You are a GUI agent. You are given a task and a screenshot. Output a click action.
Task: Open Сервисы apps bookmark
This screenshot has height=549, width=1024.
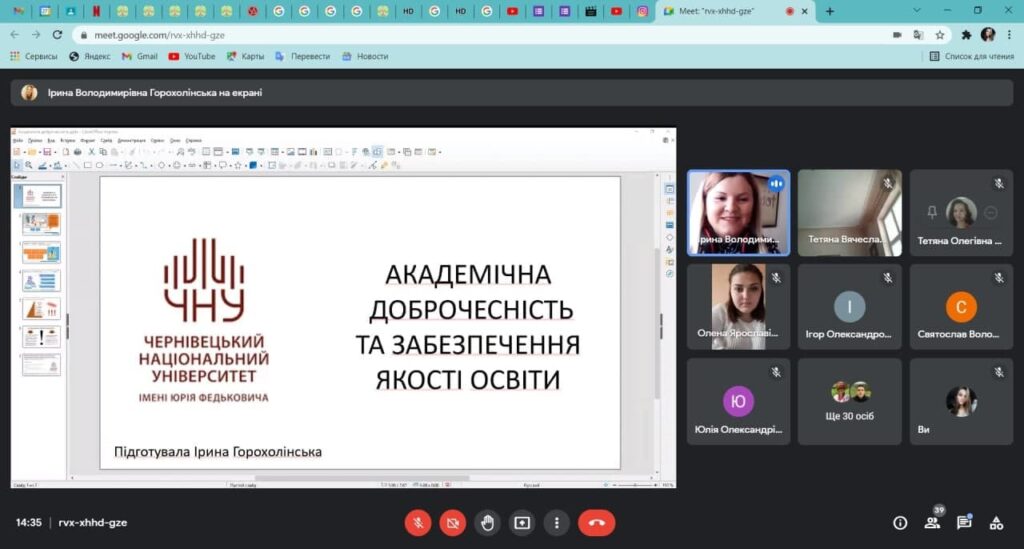34,56
